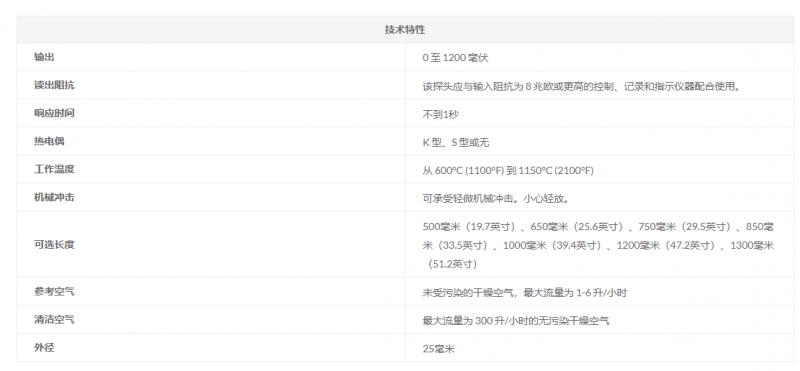This screenshot has width=800, height=371.
Task: Select the value 25毫米
Action: (x=438, y=349)
